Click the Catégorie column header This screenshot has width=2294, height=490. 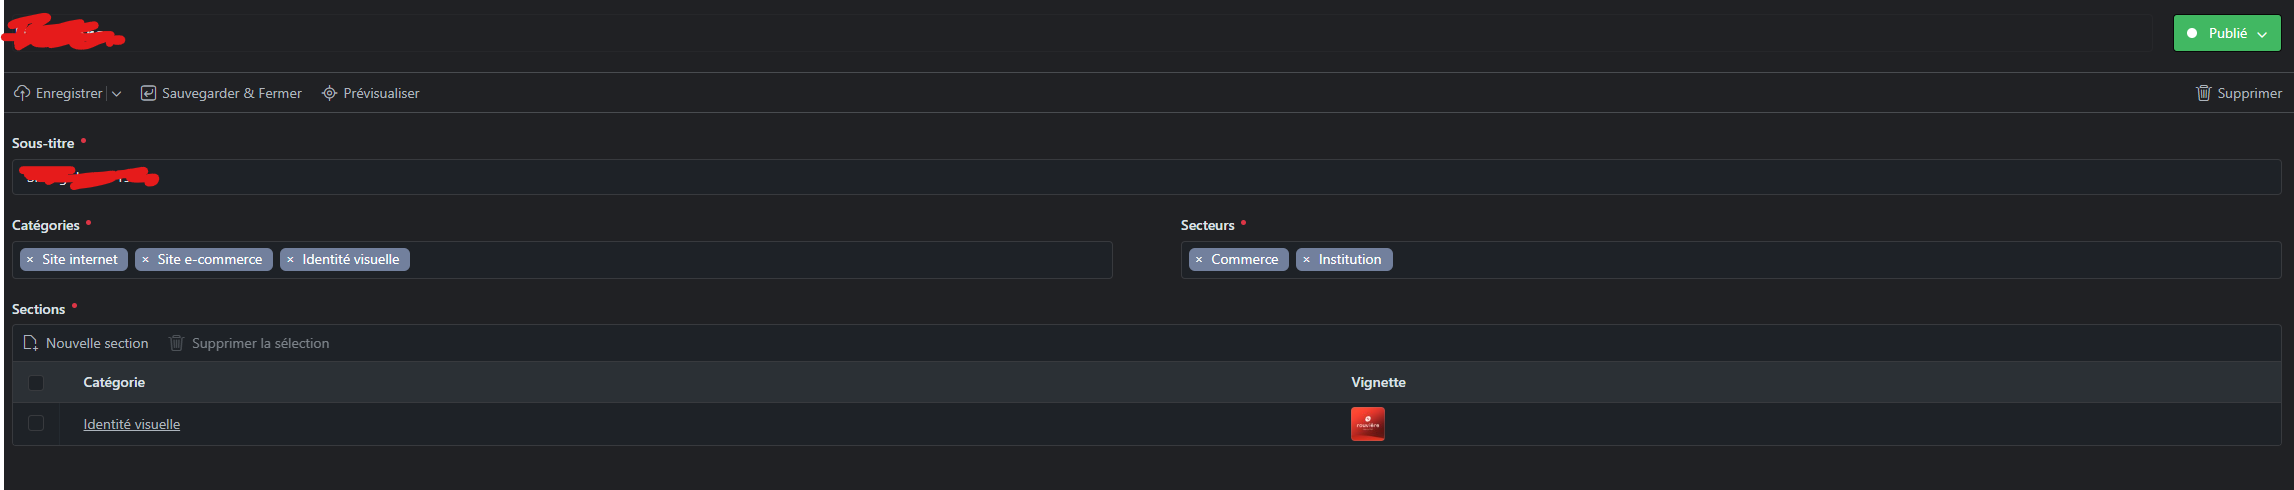(x=114, y=382)
